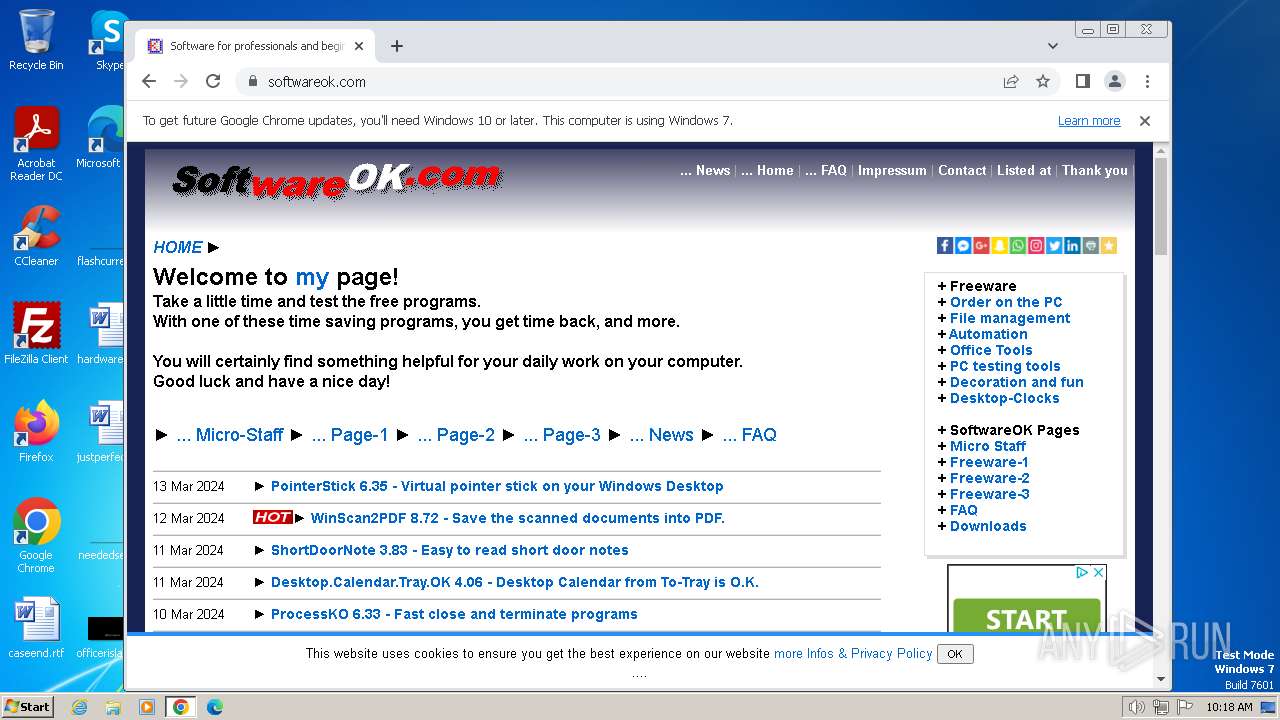Go to Micro-Staff page link

click(230, 435)
